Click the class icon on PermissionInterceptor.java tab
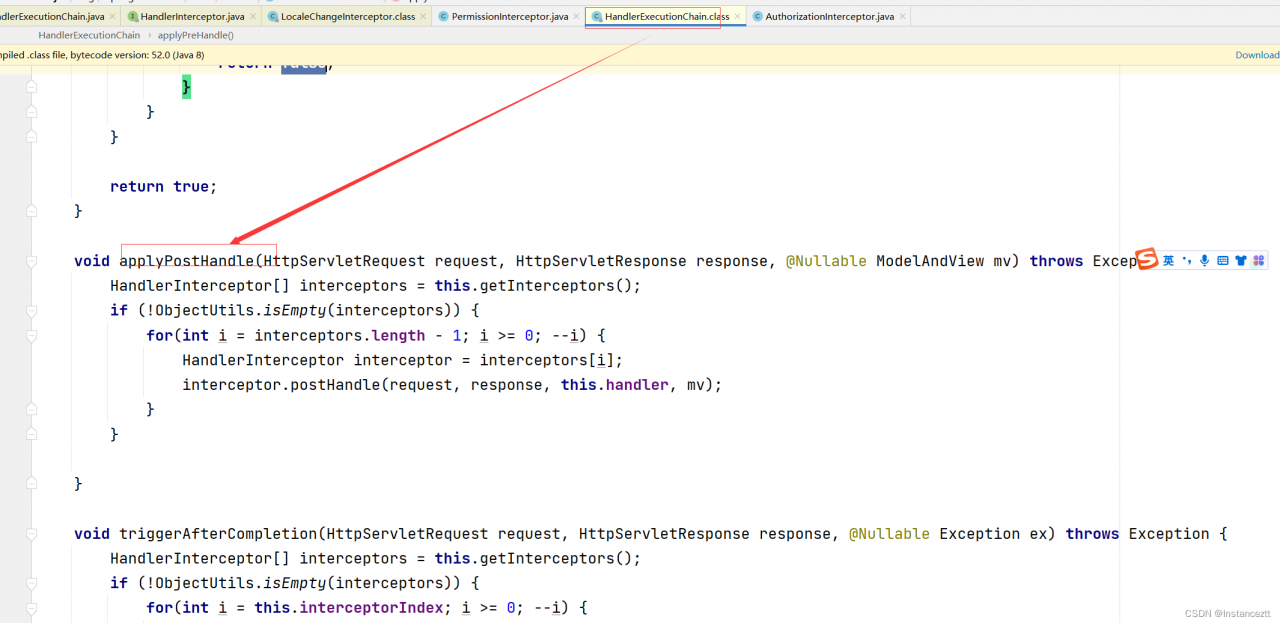This screenshot has width=1280, height=623. [443, 17]
